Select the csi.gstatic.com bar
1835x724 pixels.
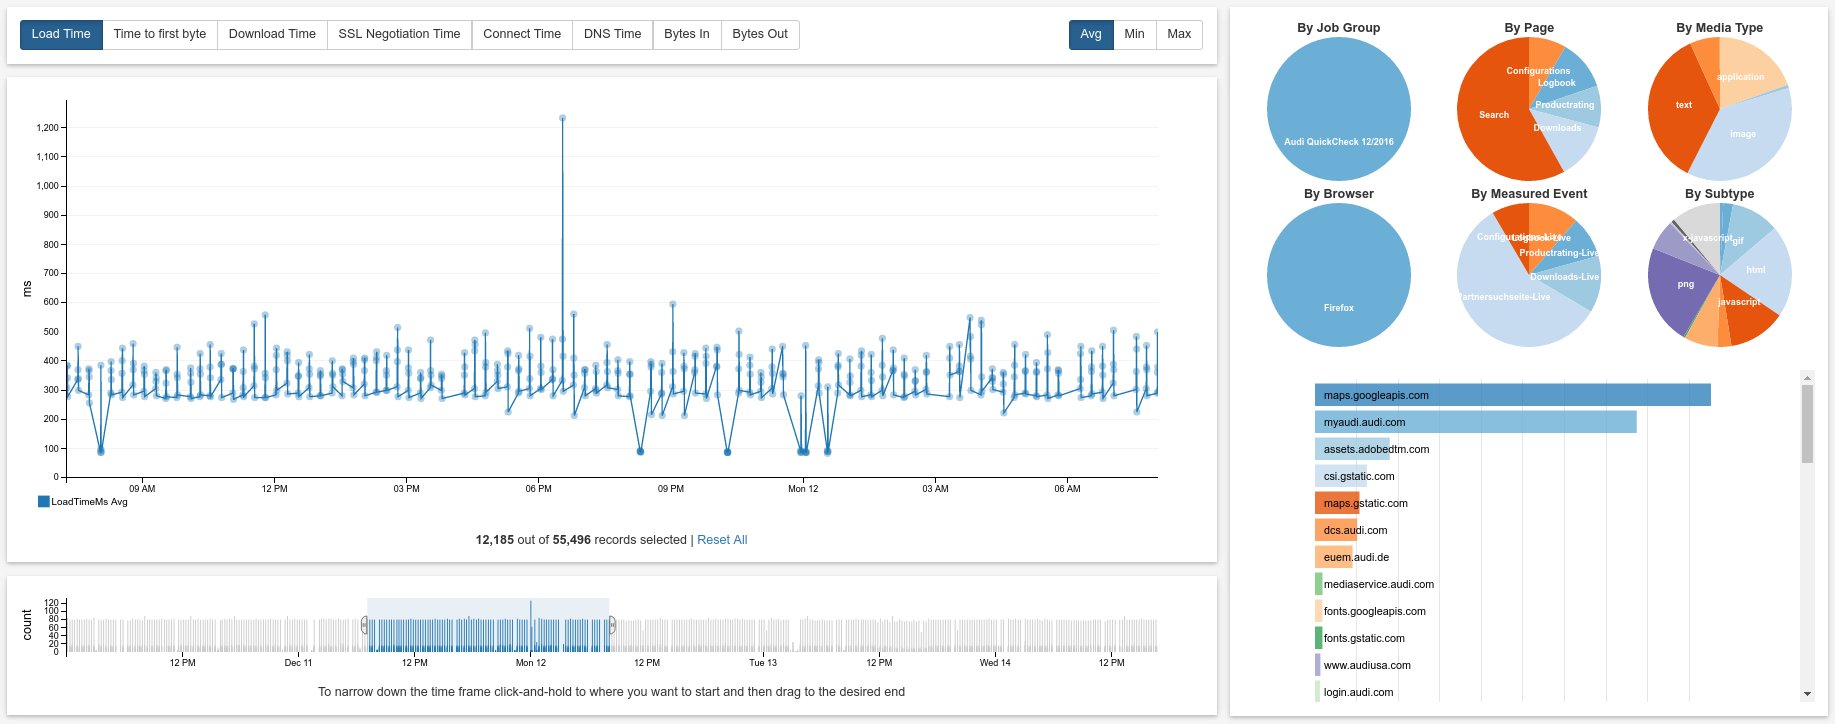point(1340,476)
